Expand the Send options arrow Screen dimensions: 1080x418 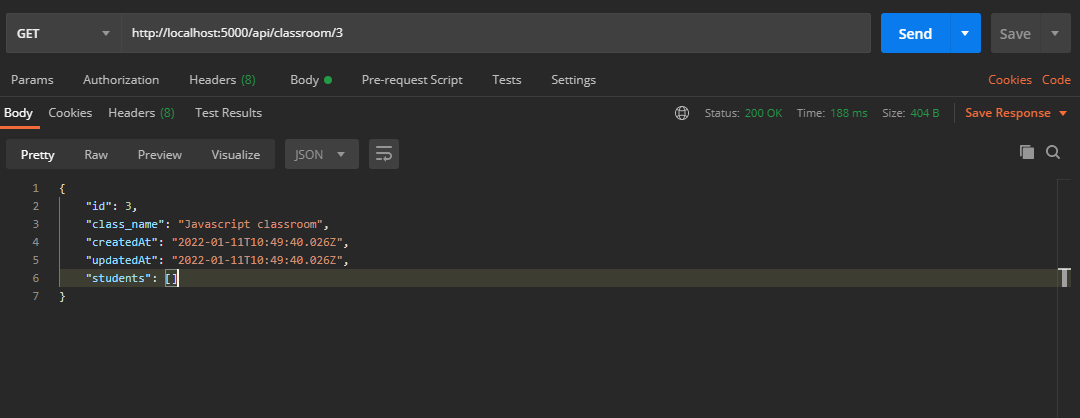pyautogui.click(x=966, y=33)
